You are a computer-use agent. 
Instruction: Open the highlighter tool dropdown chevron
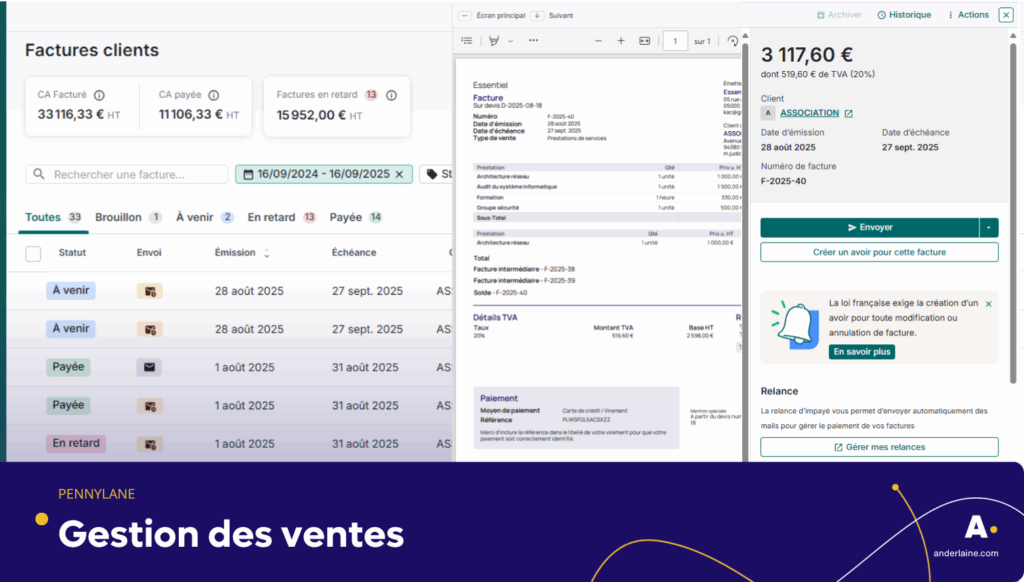(x=510, y=41)
